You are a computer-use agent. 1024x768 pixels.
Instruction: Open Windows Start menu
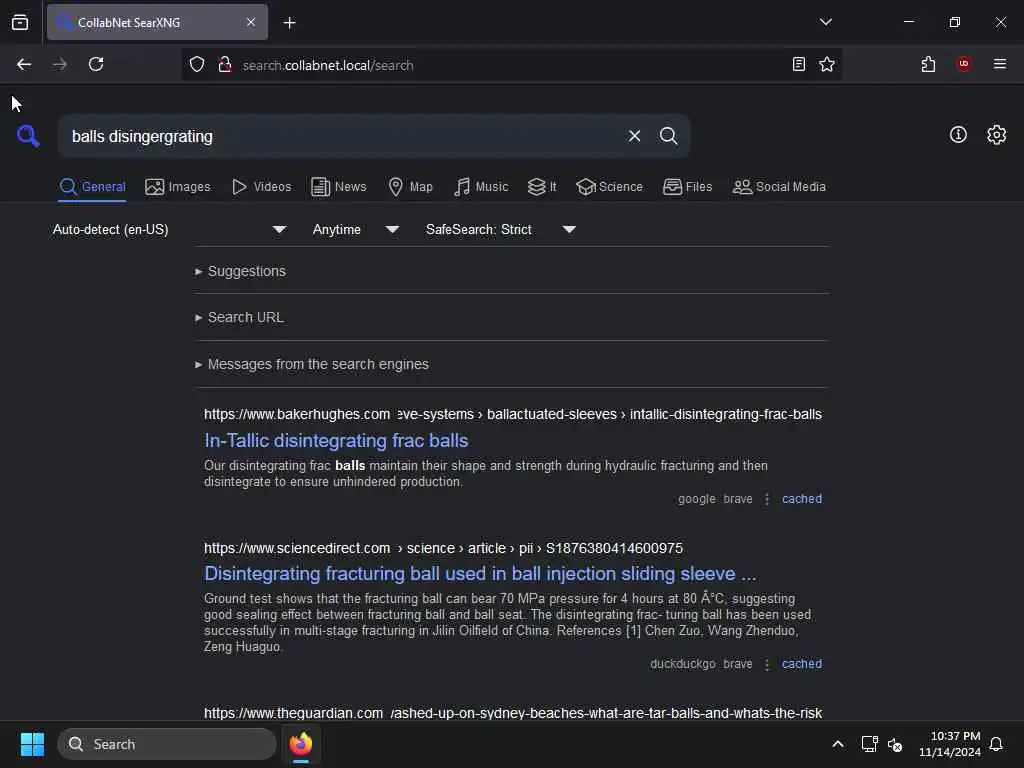[32, 744]
